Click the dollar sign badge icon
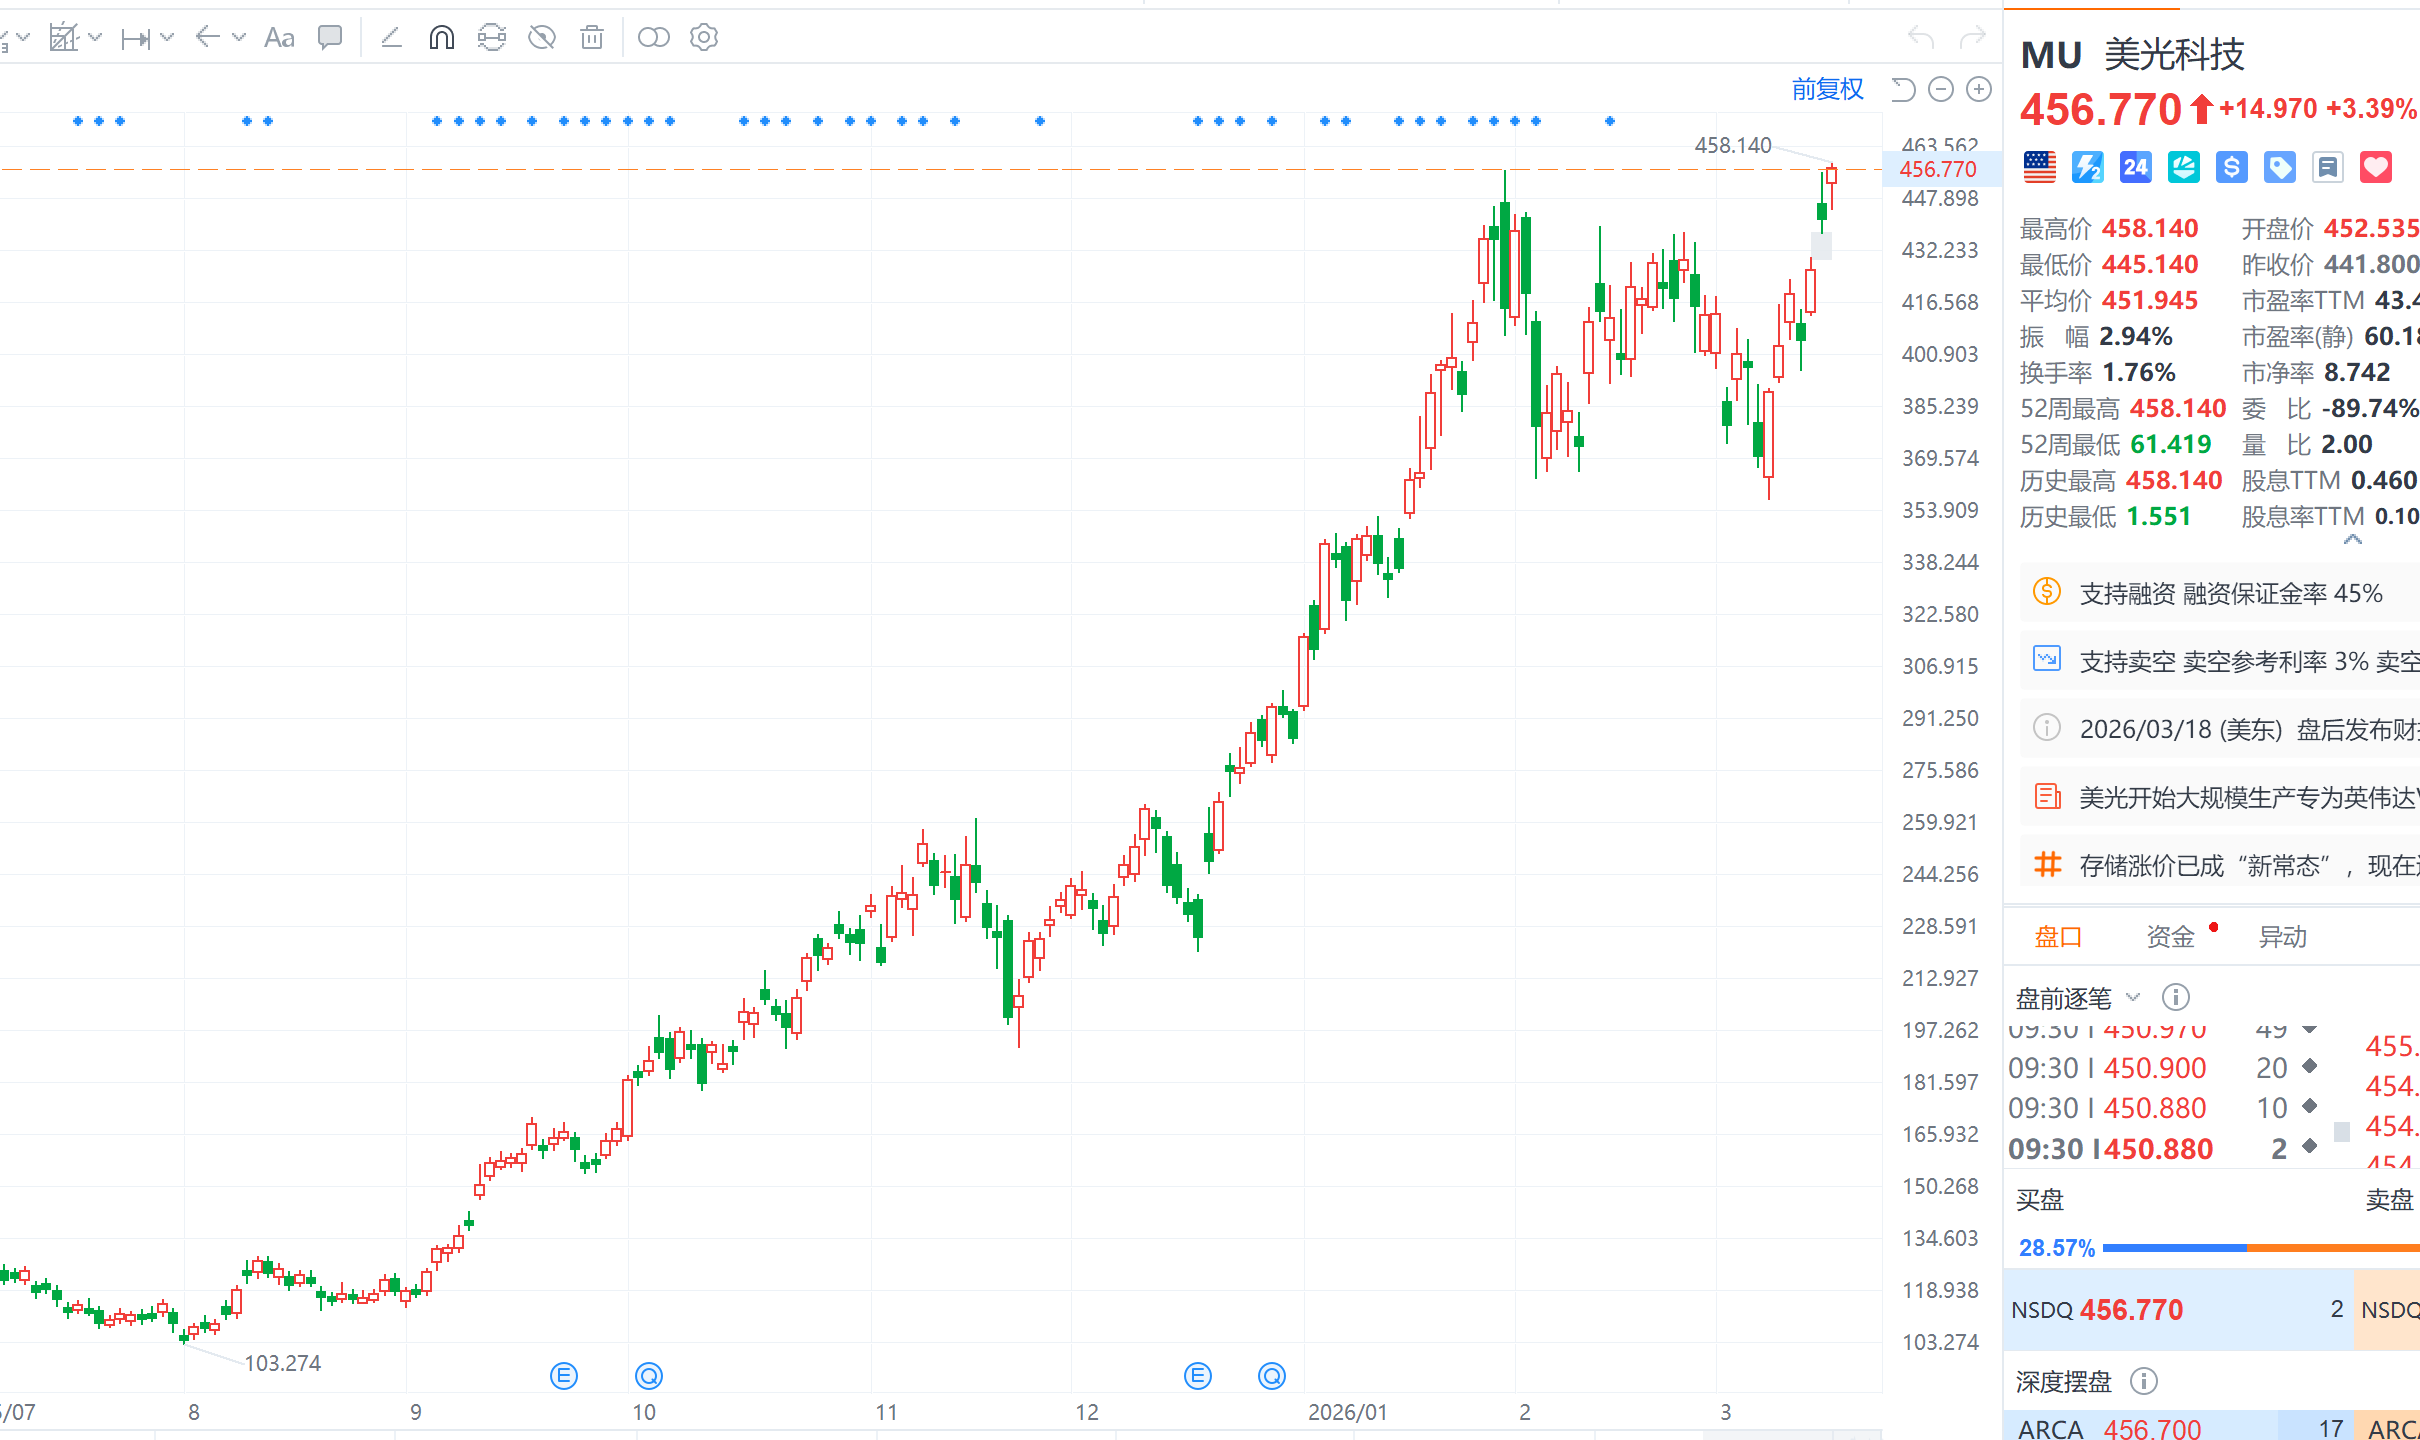The image size is (2420, 1440). click(x=2231, y=167)
